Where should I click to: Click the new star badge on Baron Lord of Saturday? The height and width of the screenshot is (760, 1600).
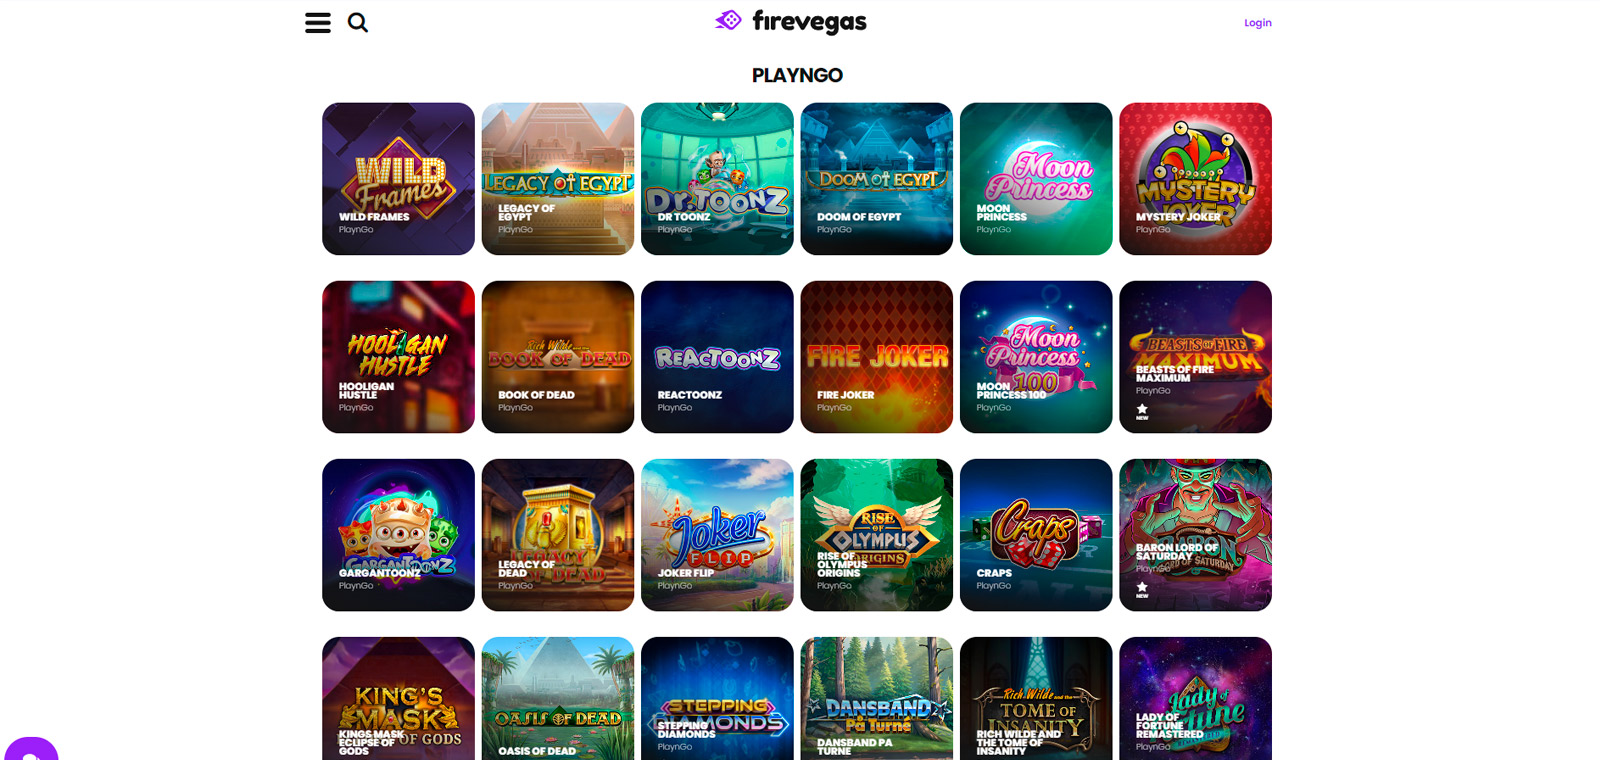pyautogui.click(x=1142, y=589)
